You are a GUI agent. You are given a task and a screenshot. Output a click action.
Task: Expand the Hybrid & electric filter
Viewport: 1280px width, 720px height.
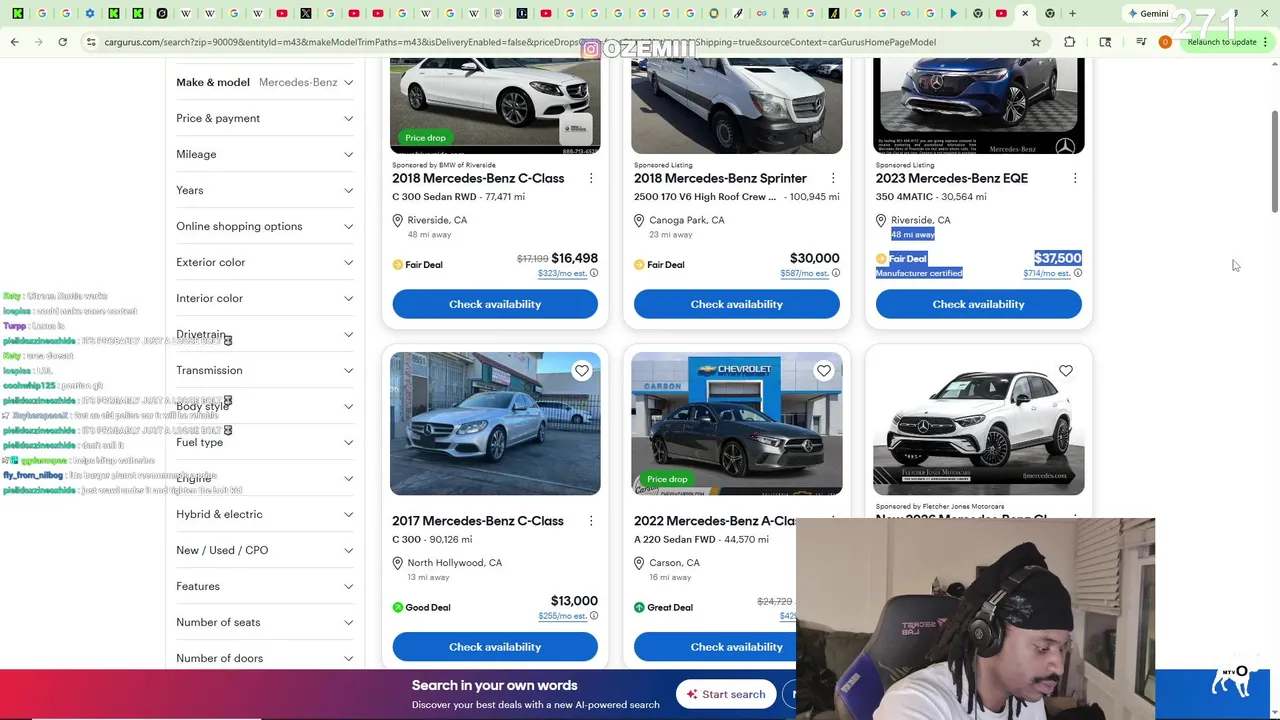265,514
